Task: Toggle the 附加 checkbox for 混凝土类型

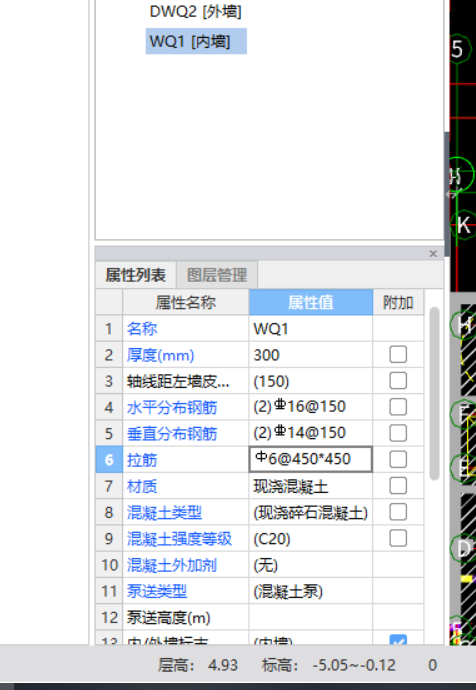Action: pos(398,512)
